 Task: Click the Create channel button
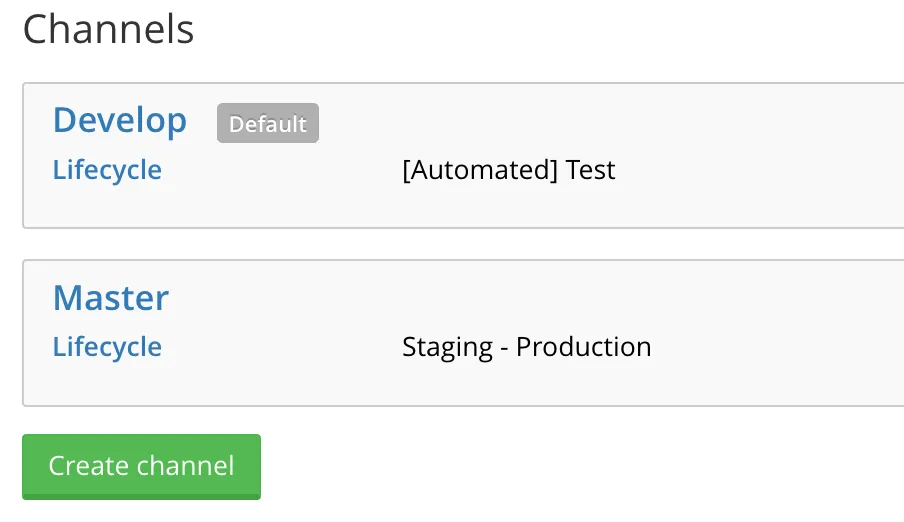(141, 466)
